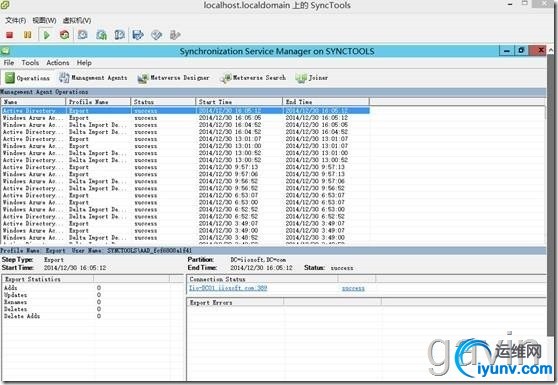
Task: Click the Export Statistics column header
Action: (48, 279)
